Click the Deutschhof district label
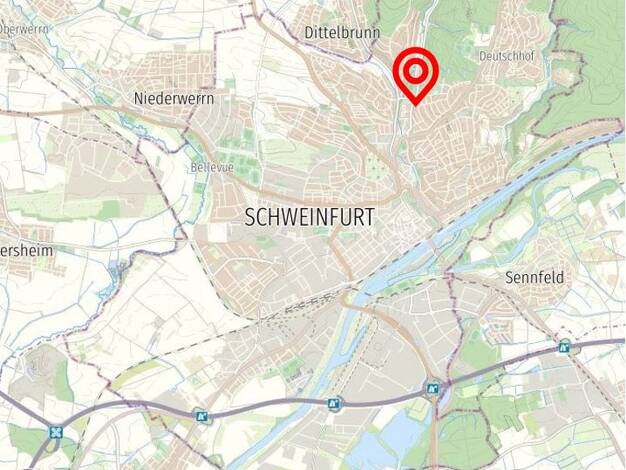The height and width of the screenshot is (470, 626). (x=506, y=56)
